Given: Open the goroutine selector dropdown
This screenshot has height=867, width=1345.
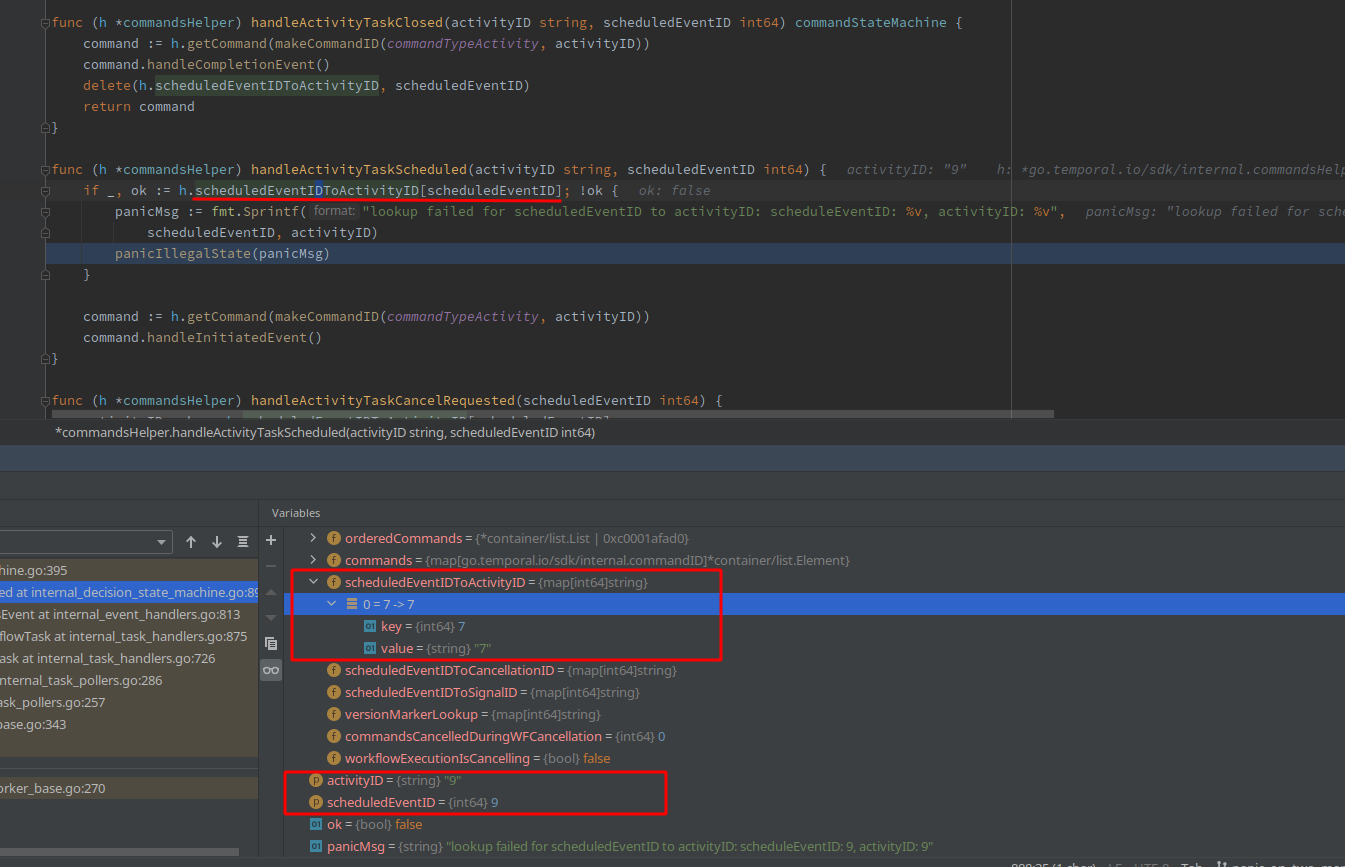Looking at the screenshot, I should click(86, 542).
